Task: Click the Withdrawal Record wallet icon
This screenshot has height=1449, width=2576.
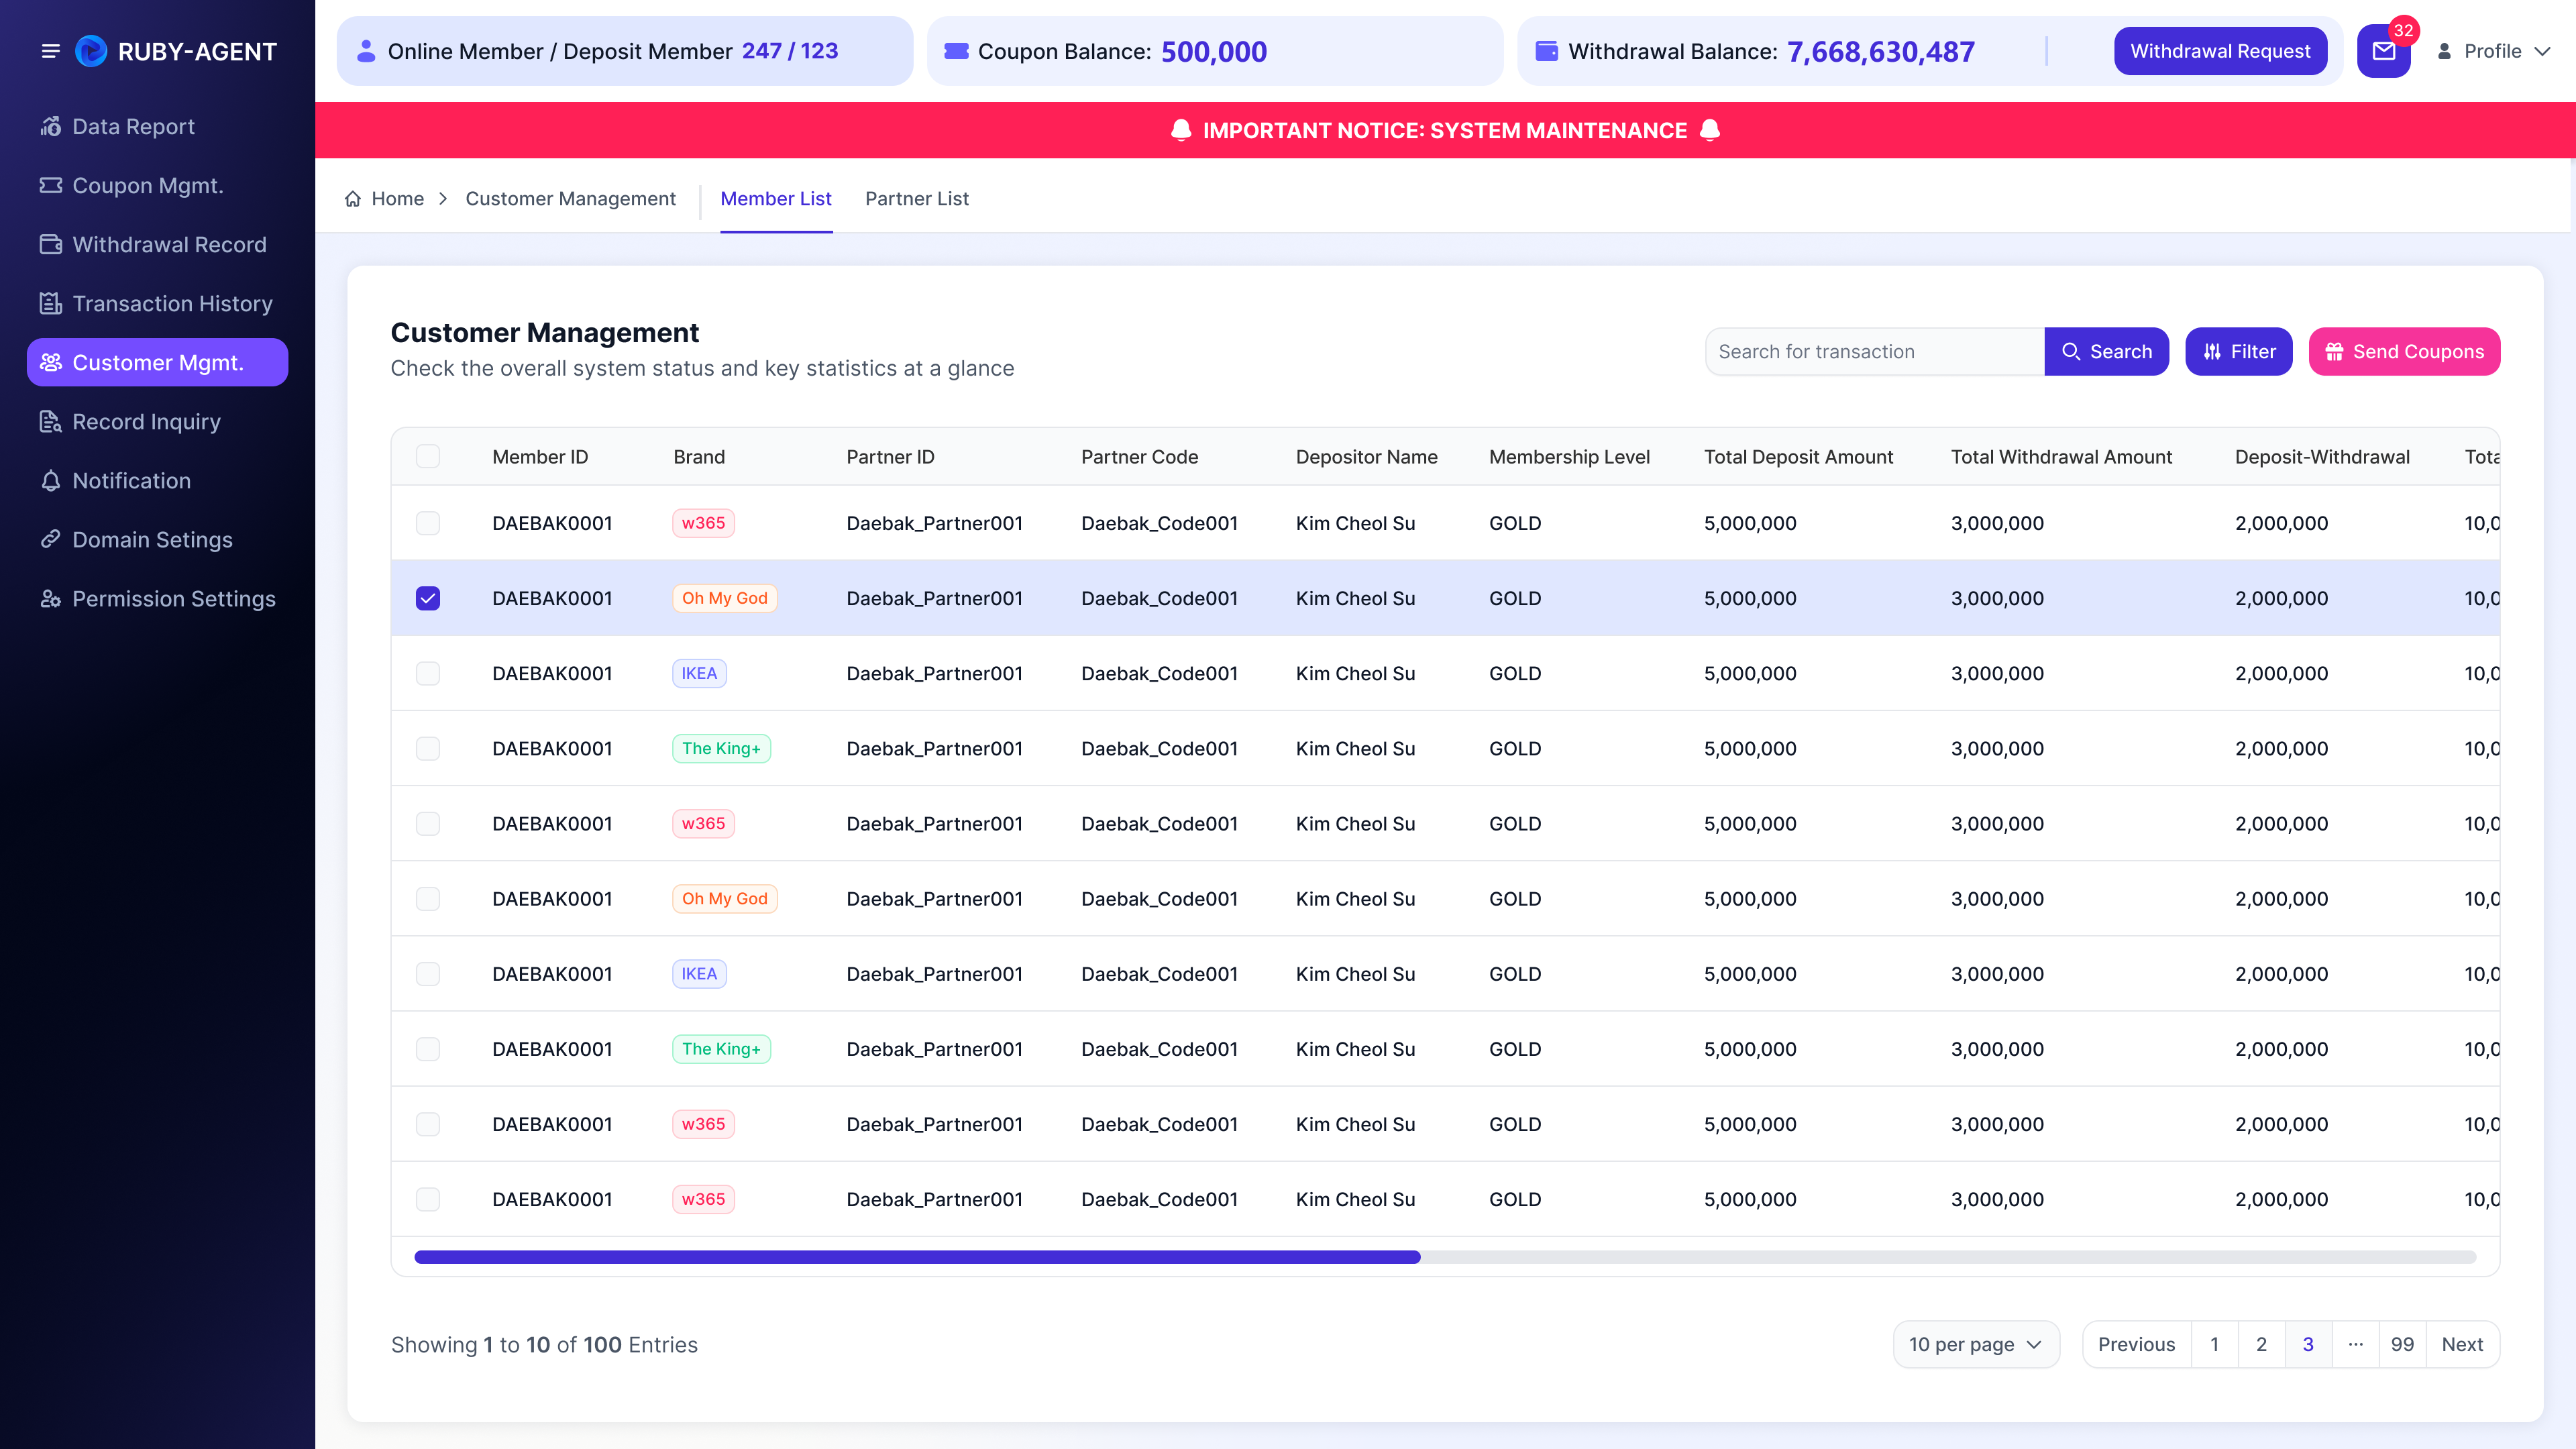Action: click(50, 245)
